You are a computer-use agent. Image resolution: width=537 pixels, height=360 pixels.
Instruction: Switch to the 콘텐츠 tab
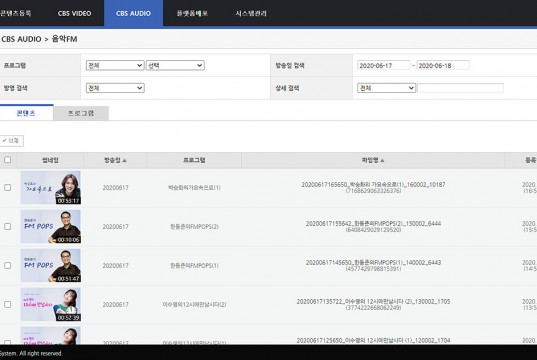[x=26, y=113]
